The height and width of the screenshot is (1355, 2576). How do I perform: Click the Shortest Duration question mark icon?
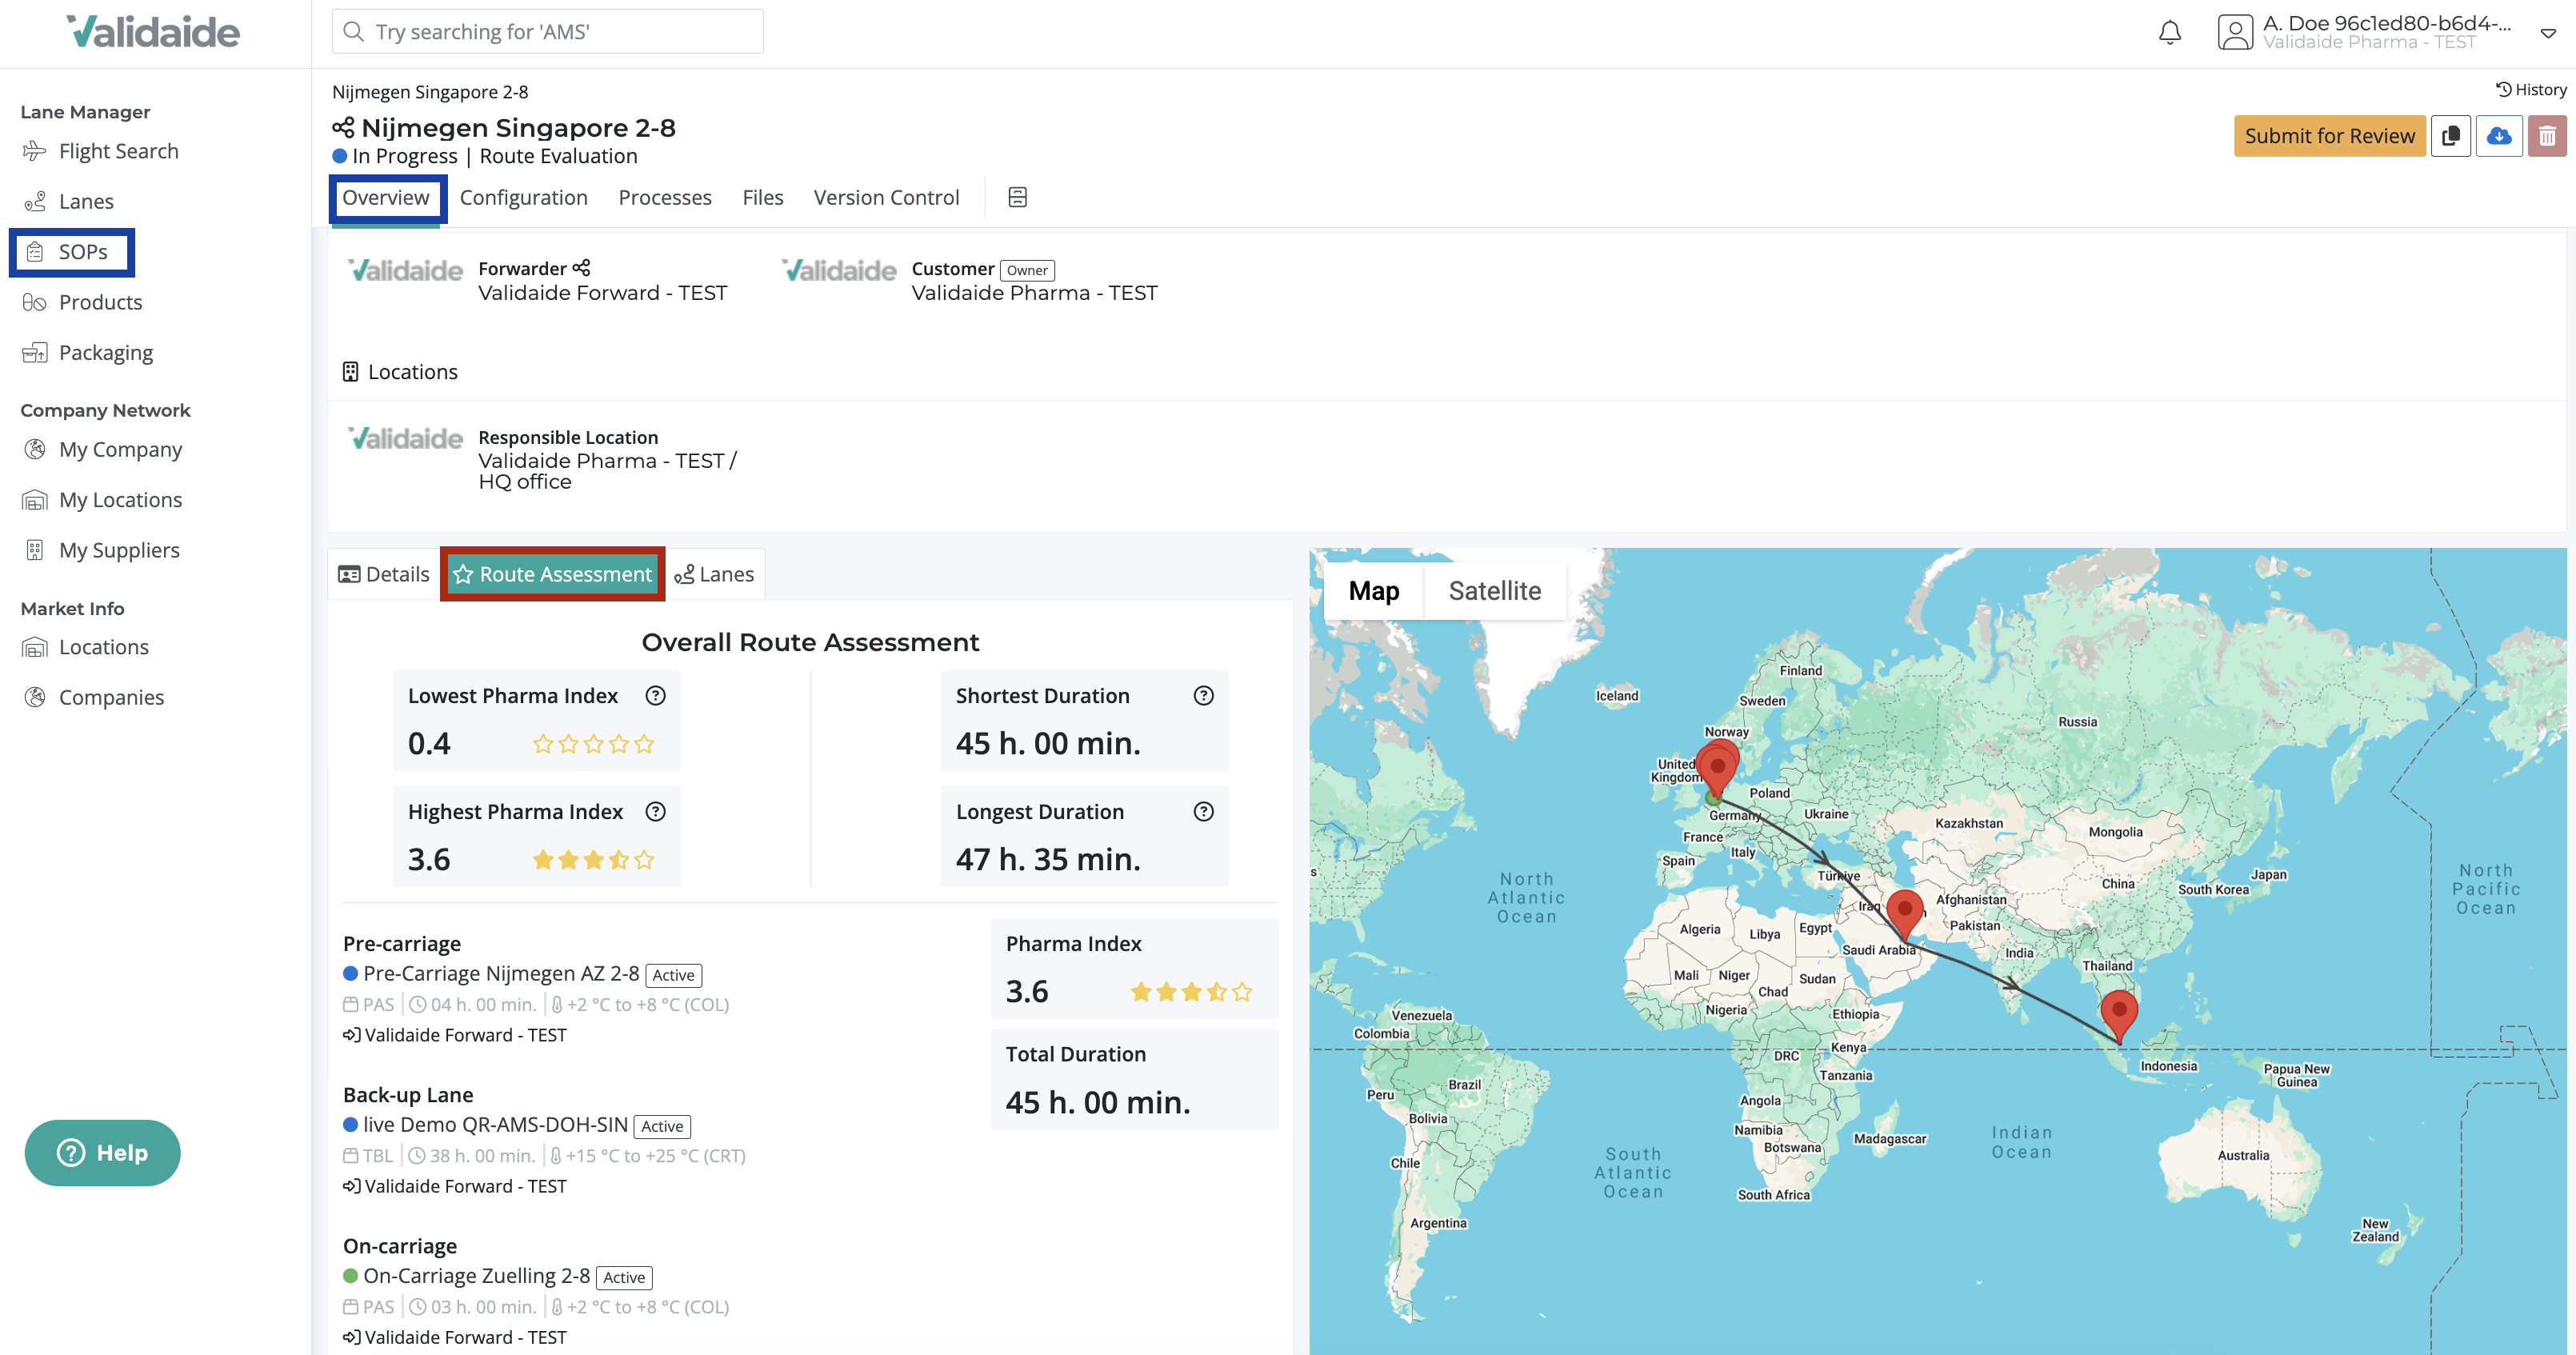coord(1203,695)
